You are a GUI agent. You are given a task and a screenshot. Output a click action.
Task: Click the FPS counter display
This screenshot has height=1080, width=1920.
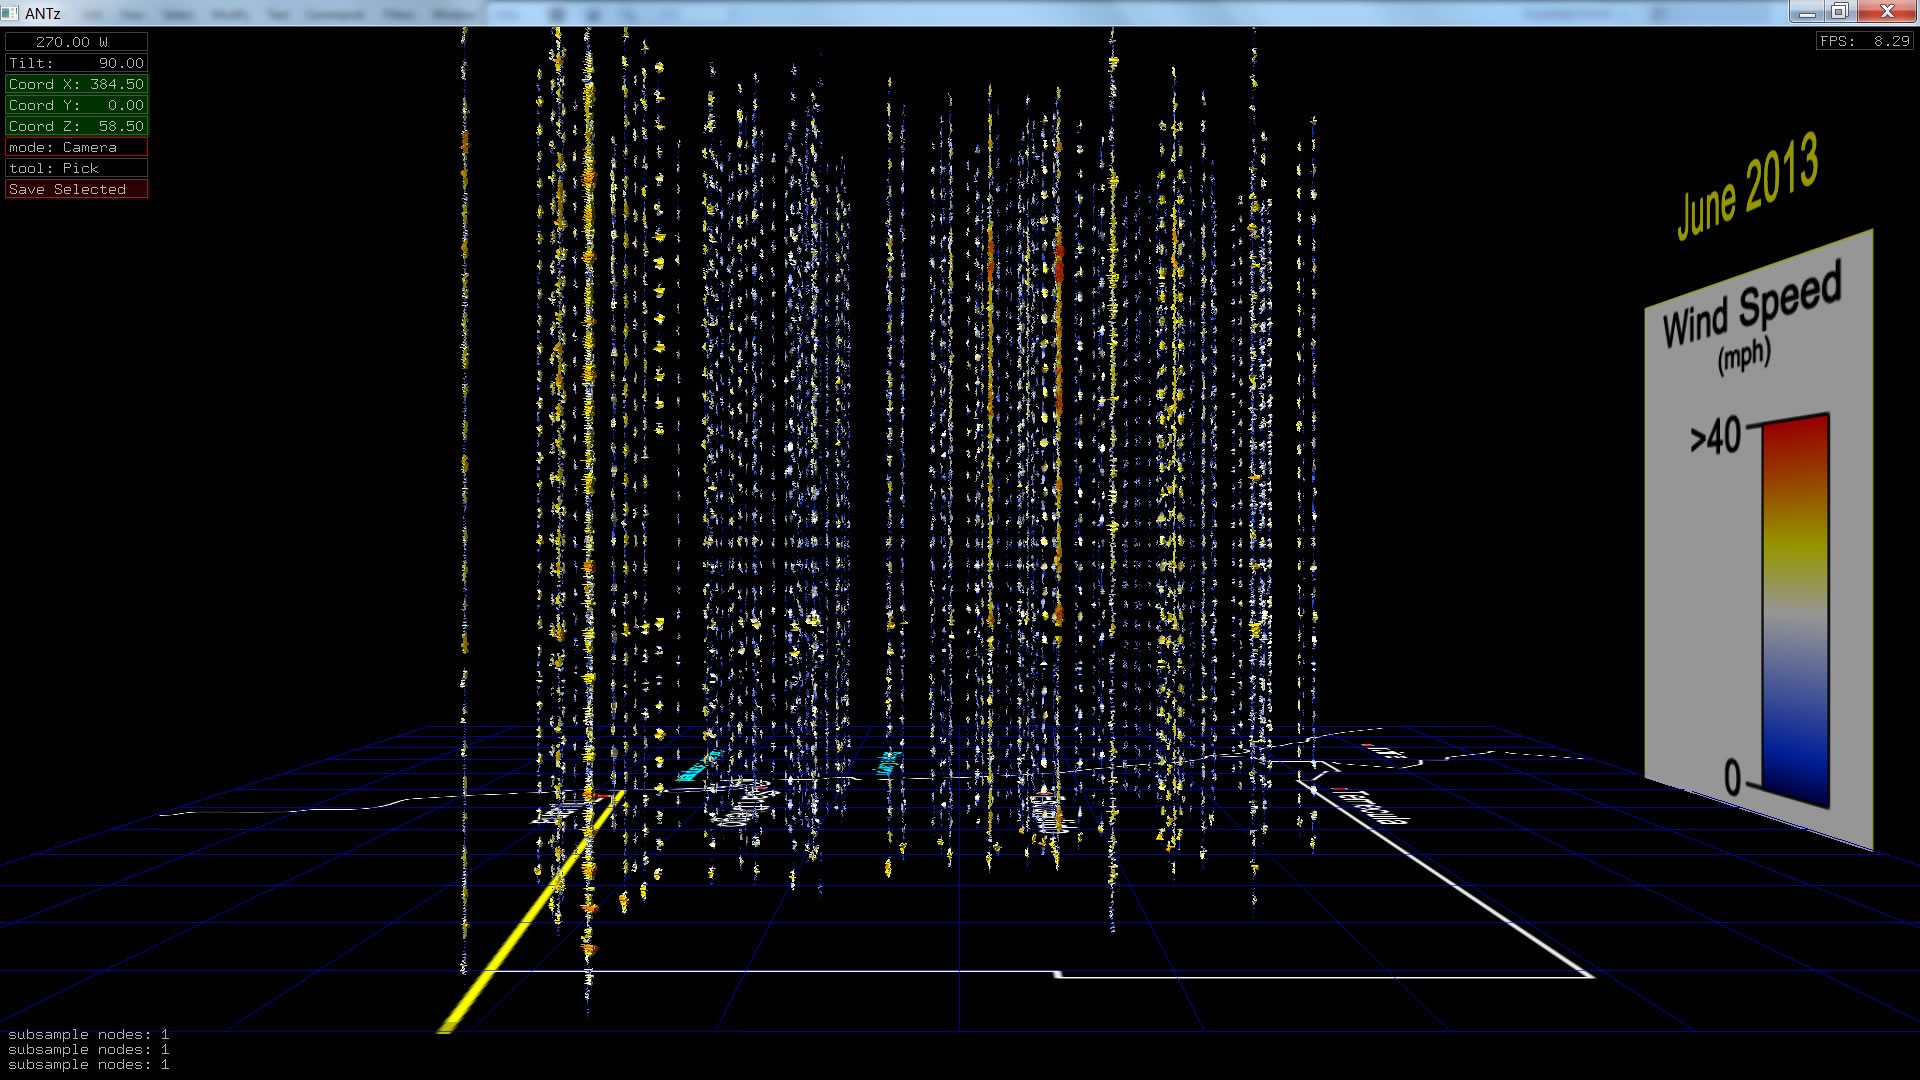click(1864, 41)
